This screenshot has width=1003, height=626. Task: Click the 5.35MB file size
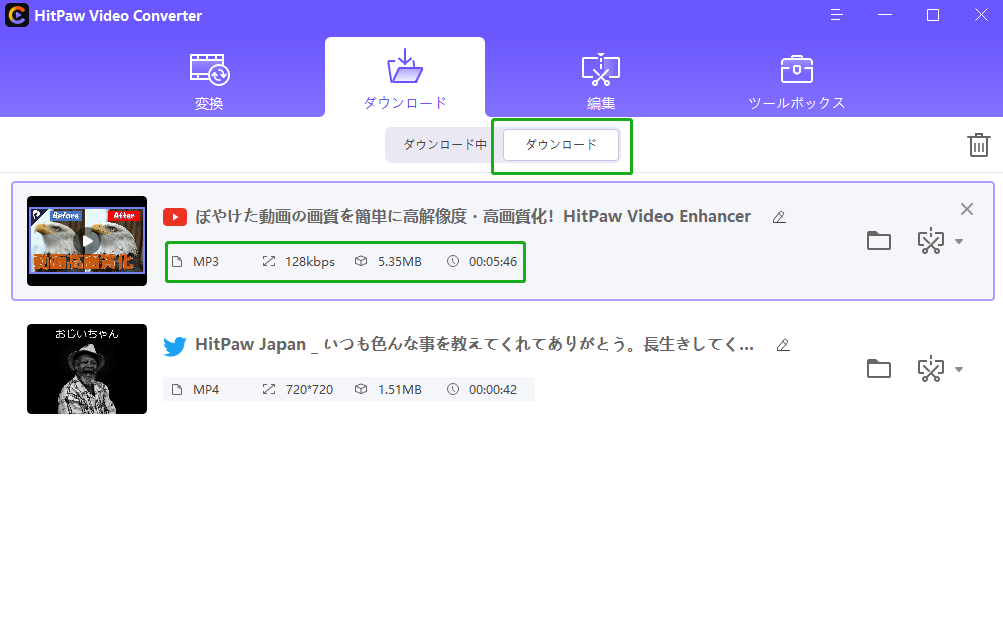(x=400, y=262)
